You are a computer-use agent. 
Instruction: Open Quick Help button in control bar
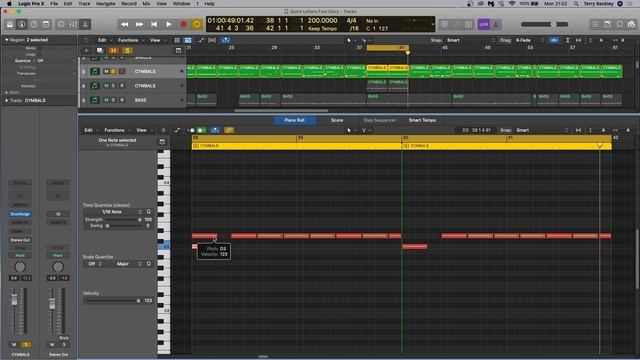pos(34,24)
